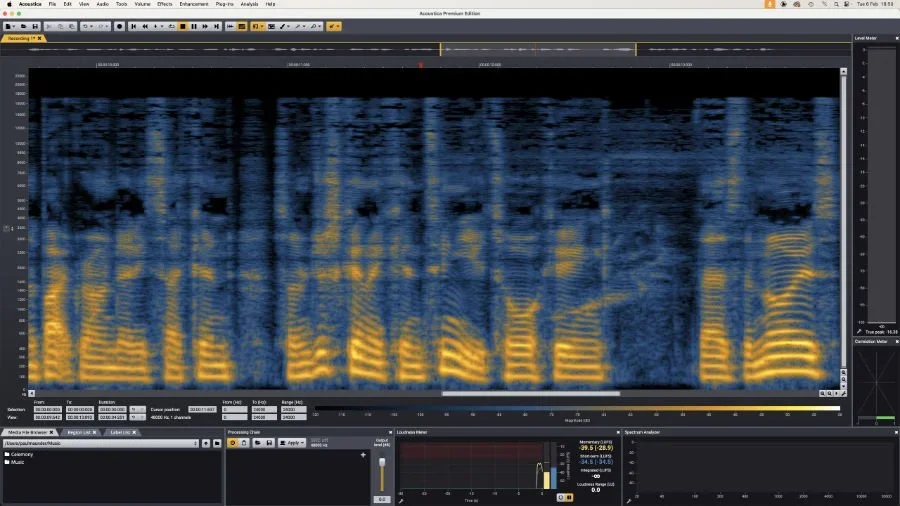Click the Open file folder icon
Viewport: 900px width, 506px height.
coord(24,26)
